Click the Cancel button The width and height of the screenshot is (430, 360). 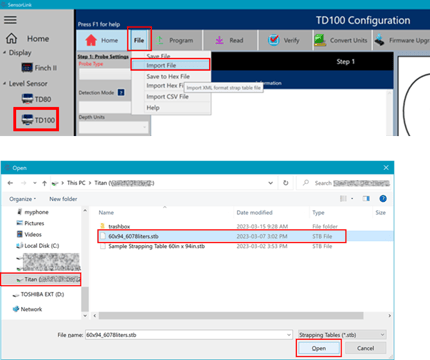coord(366,348)
